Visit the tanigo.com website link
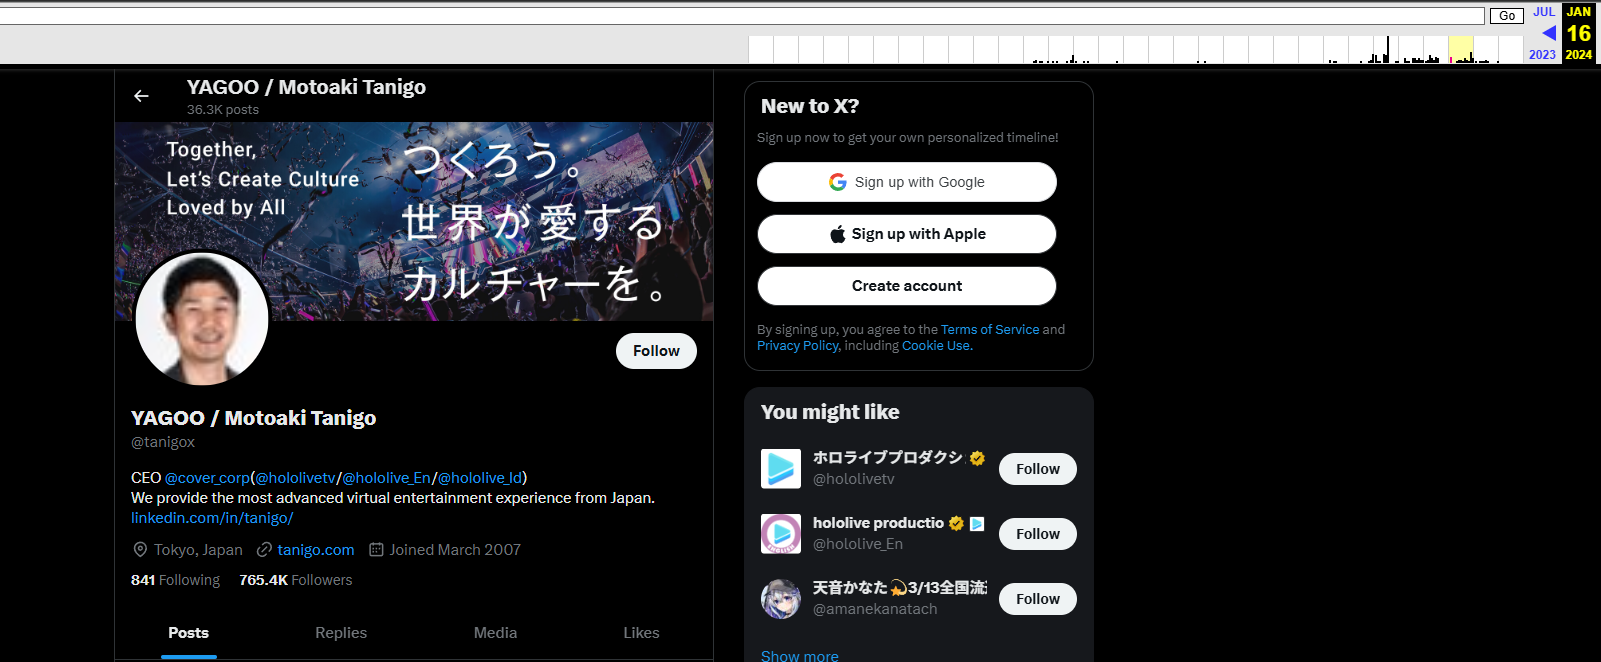This screenshot has width=1601, height=662. tap(316, 550)
